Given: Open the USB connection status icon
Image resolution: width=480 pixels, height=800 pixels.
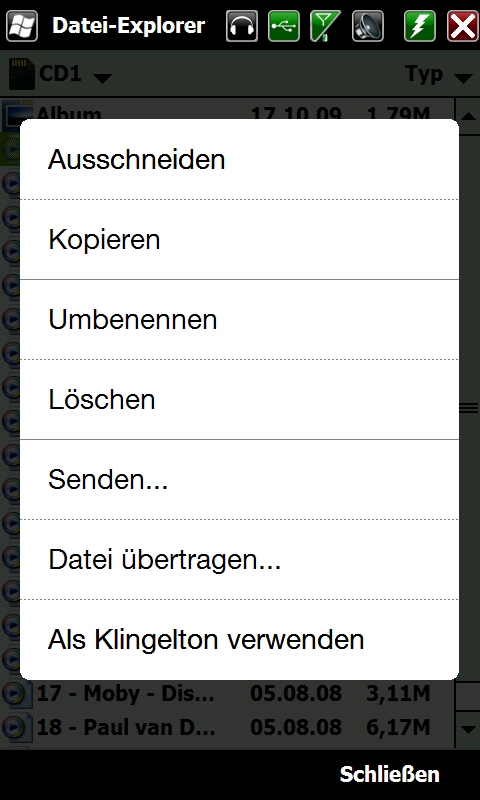Looking at the screenshot, I should tap(284, 26).
